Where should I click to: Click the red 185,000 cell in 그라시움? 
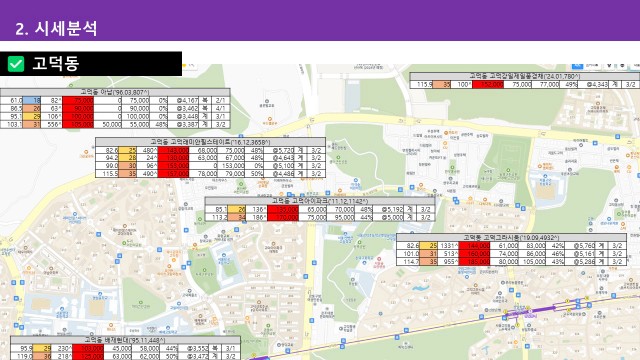pos(474,262)
